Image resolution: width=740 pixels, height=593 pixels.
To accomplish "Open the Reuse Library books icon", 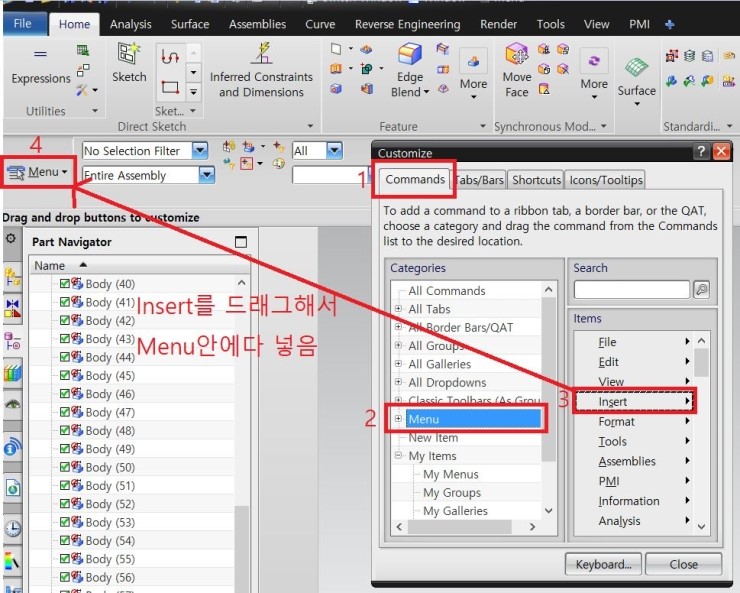I will pos(12,373).
